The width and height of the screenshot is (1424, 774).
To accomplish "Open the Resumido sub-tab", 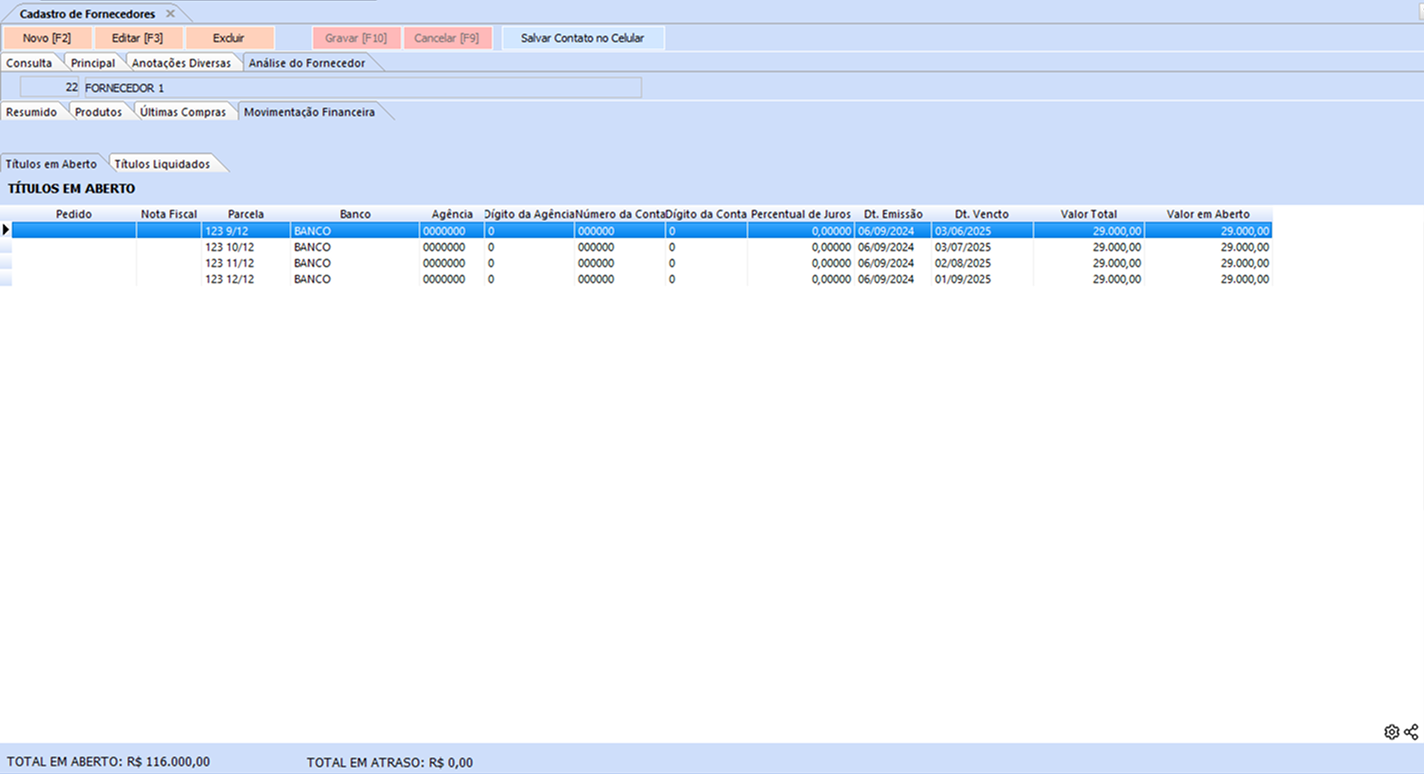I will [x=32, y=112].
